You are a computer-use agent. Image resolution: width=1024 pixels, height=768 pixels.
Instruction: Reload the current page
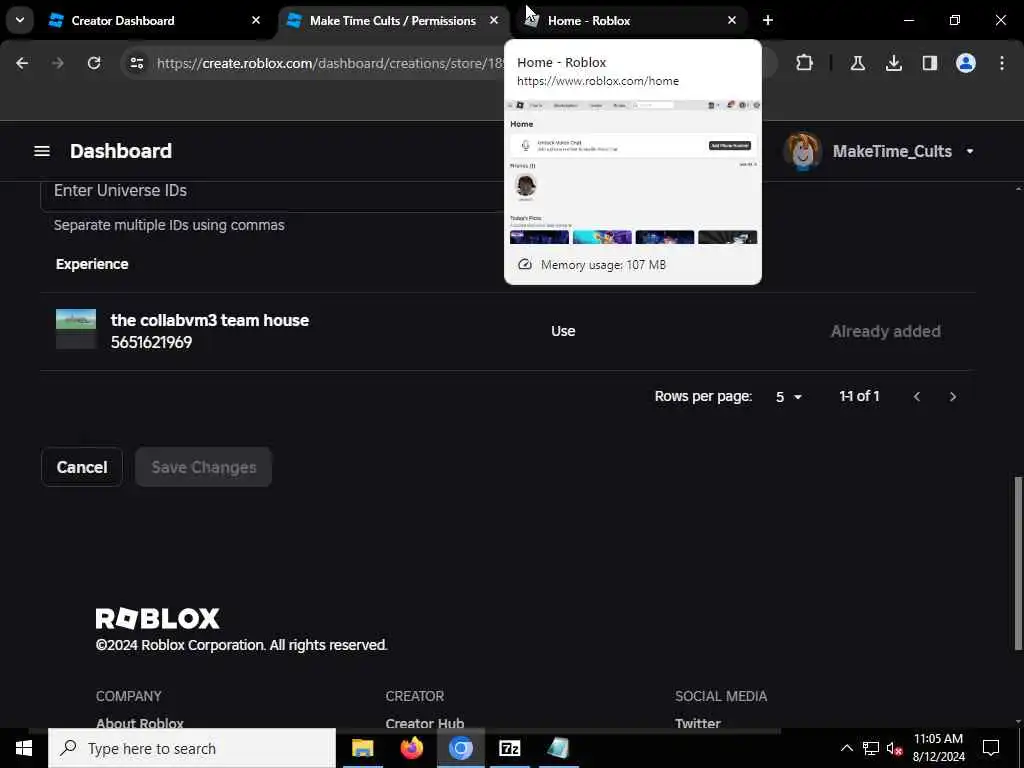coord(94,63)
